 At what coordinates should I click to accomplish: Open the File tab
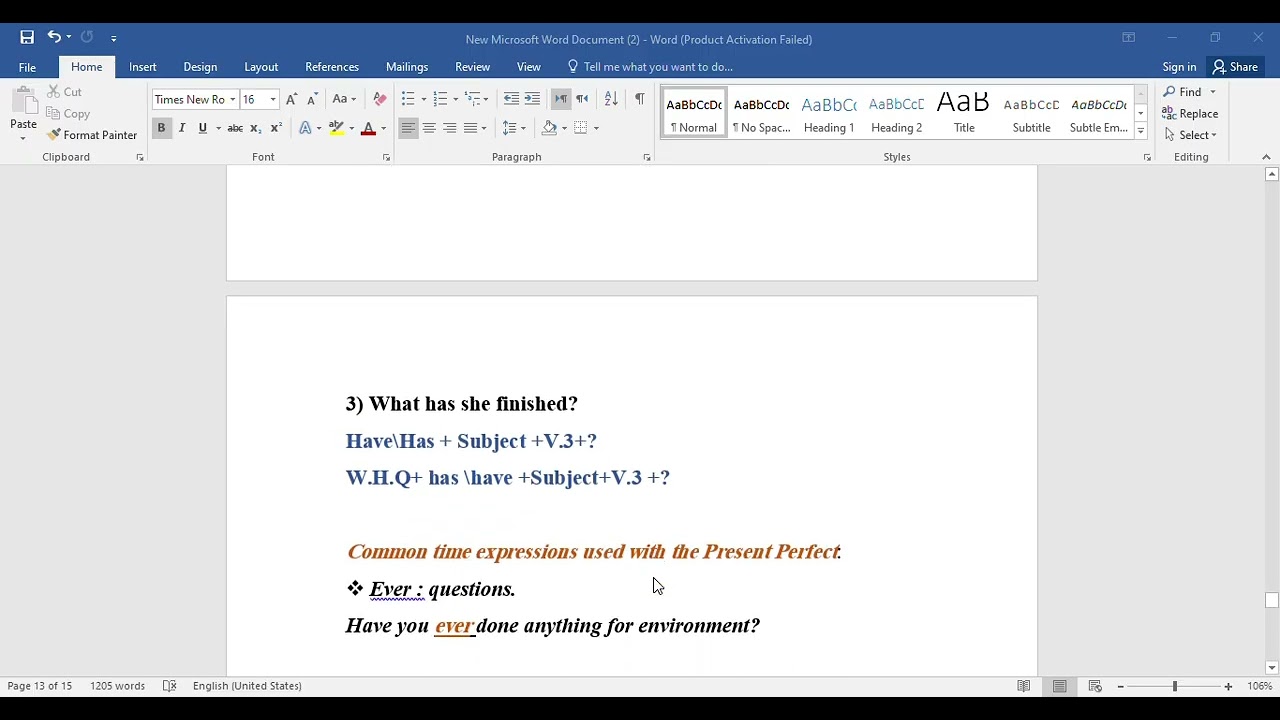coord(27,67)
